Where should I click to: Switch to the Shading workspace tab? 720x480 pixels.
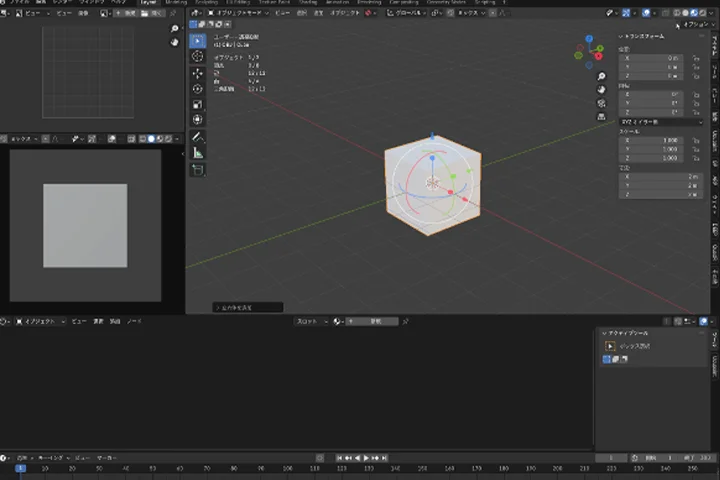click(x=307, y=2)
